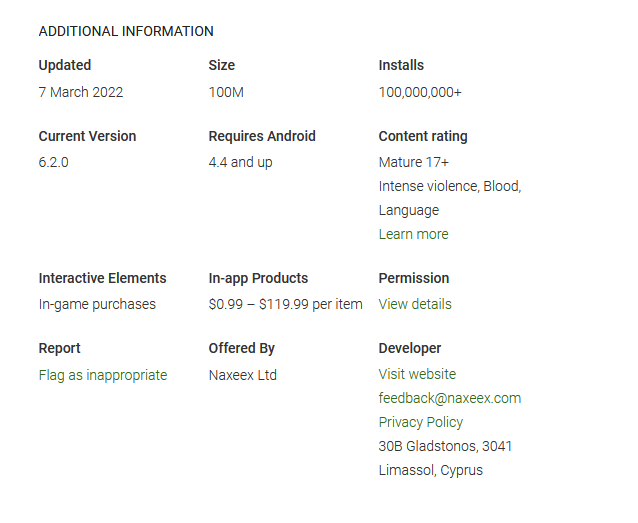Open the Learn more content rating link

(x=413, y=234)
